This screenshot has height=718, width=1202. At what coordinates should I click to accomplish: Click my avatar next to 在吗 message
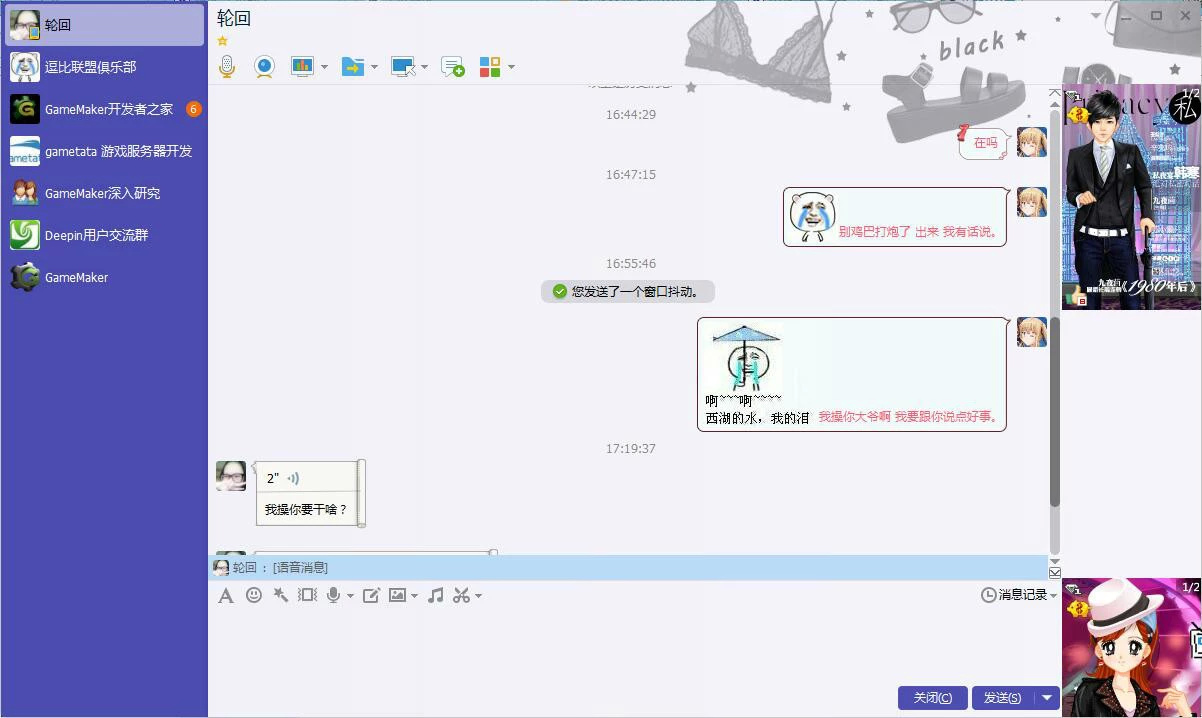[x=1032, y=142]
